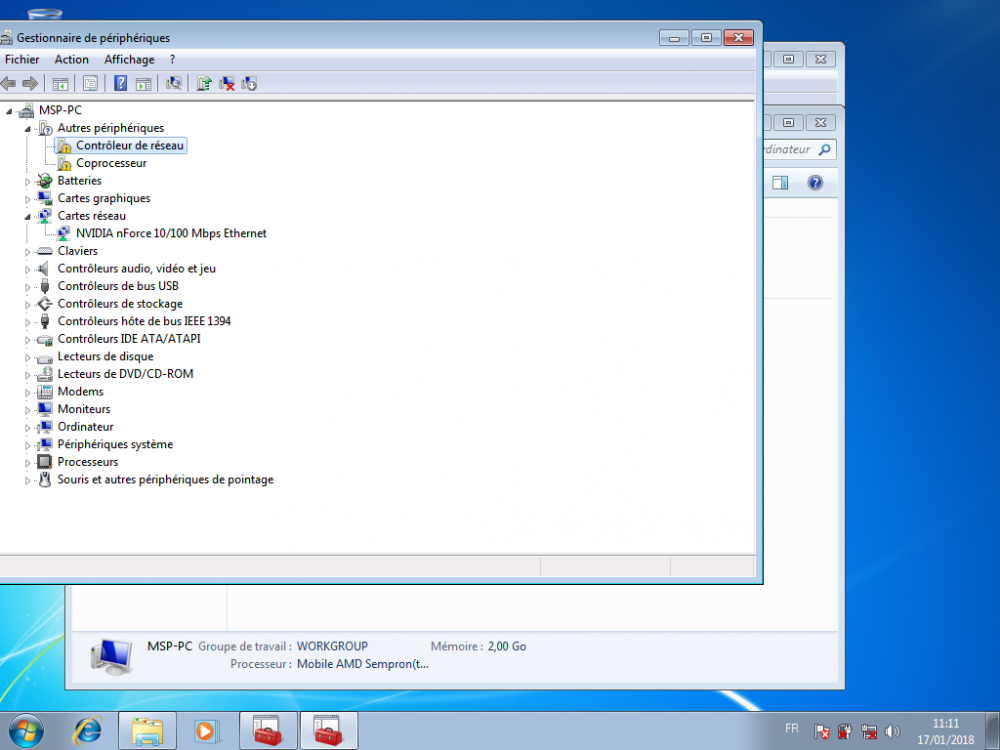
Task: Scan for hardware changes toolbar icon
Action: [x=173, y=83]
